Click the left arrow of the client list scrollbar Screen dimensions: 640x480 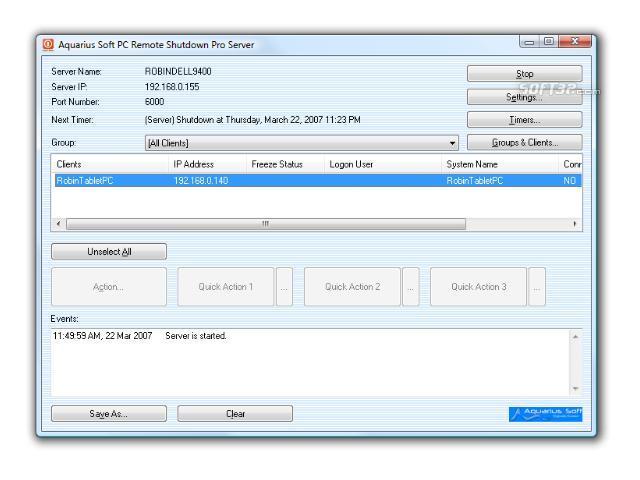pos(59,224)
